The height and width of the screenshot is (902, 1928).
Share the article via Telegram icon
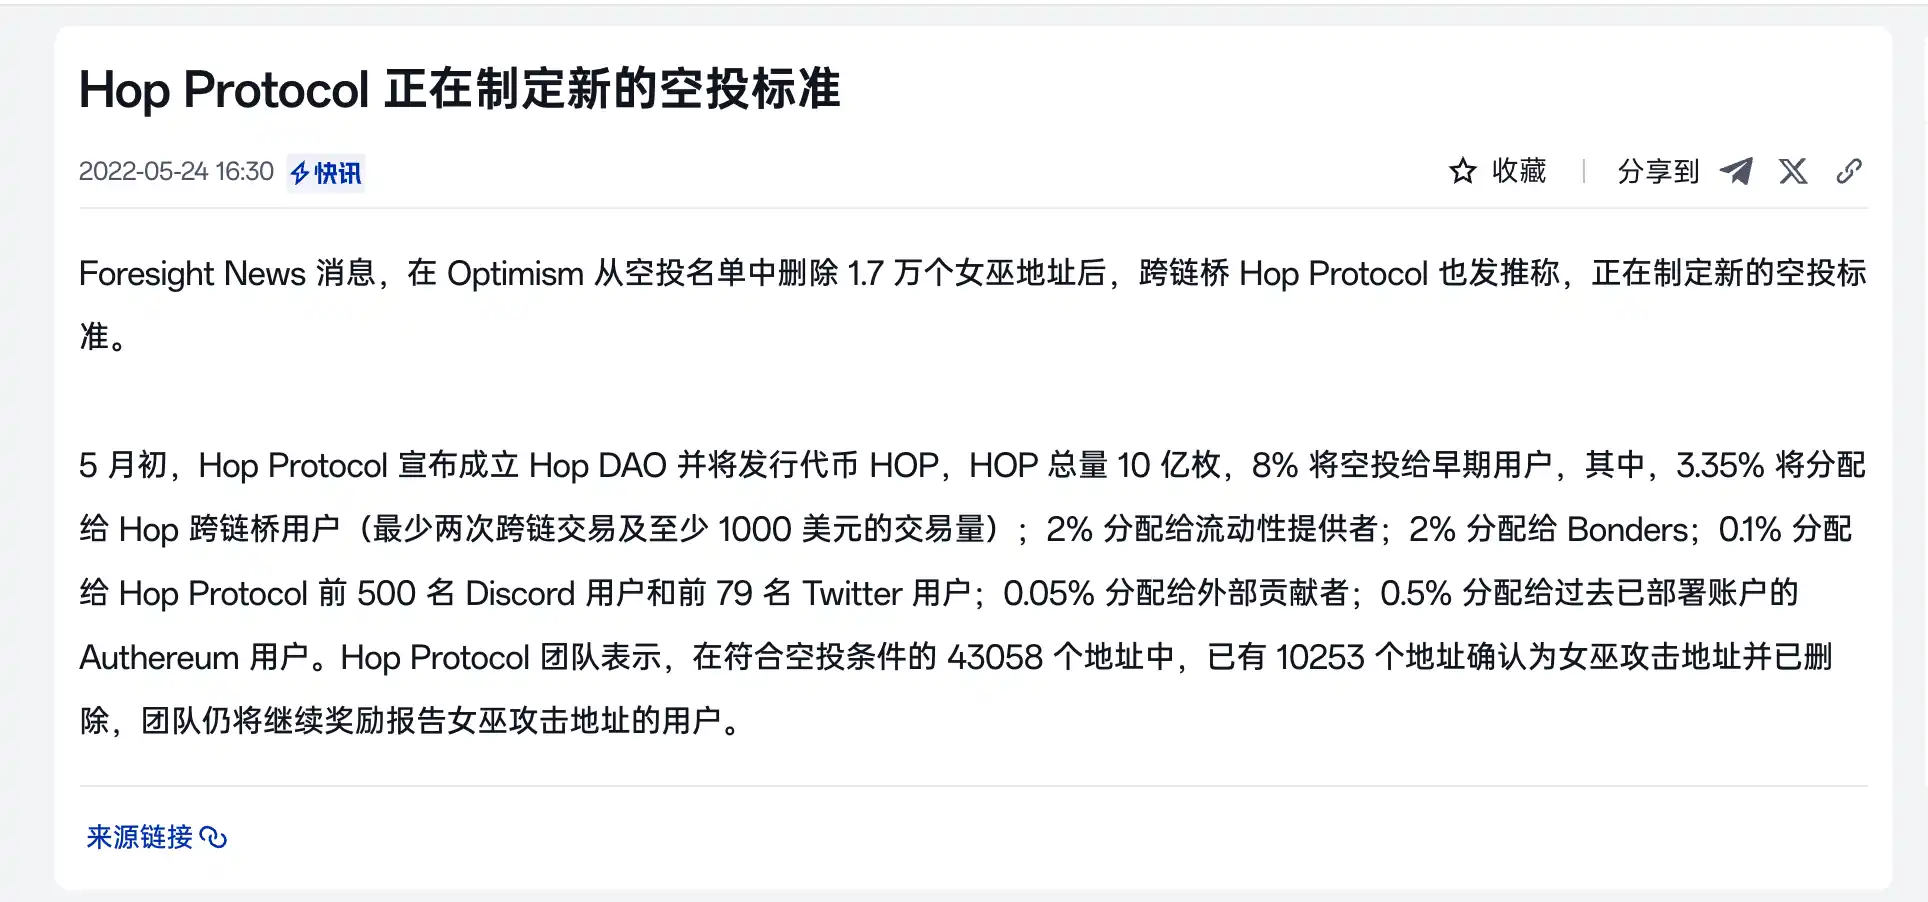(x=1736, y=171)
